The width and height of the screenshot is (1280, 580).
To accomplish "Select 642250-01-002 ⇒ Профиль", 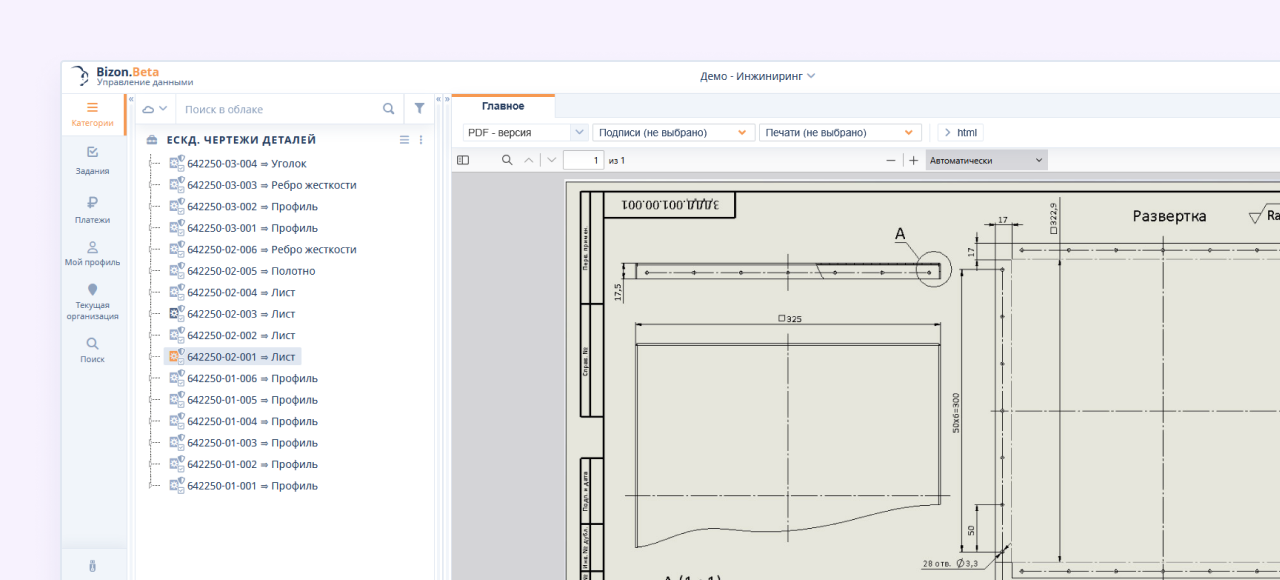I will 252,464.
